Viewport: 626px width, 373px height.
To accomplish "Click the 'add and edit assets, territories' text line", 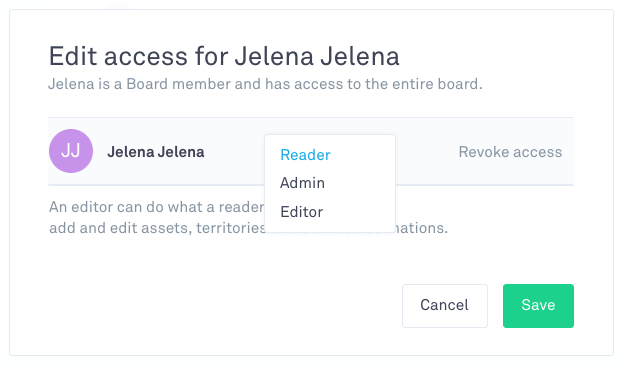I will (x=158, y=228).
